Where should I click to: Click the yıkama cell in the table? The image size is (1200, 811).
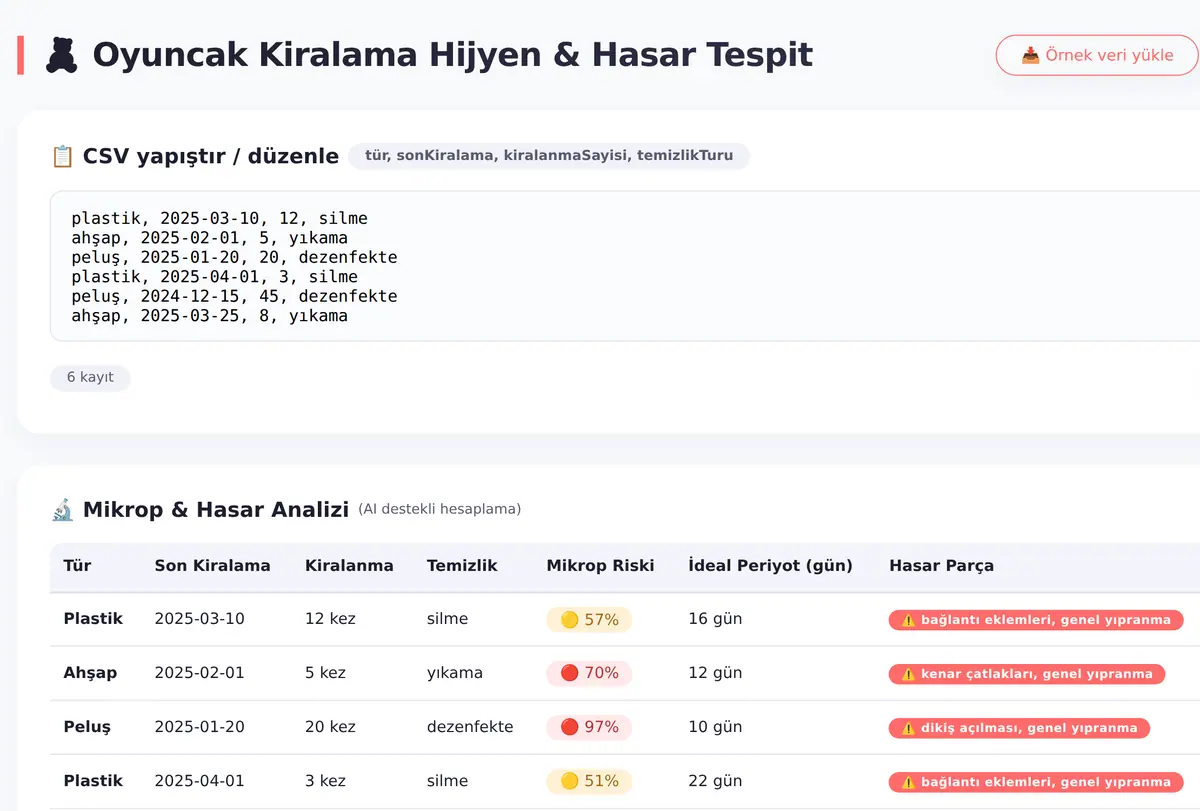click(455, 673)
